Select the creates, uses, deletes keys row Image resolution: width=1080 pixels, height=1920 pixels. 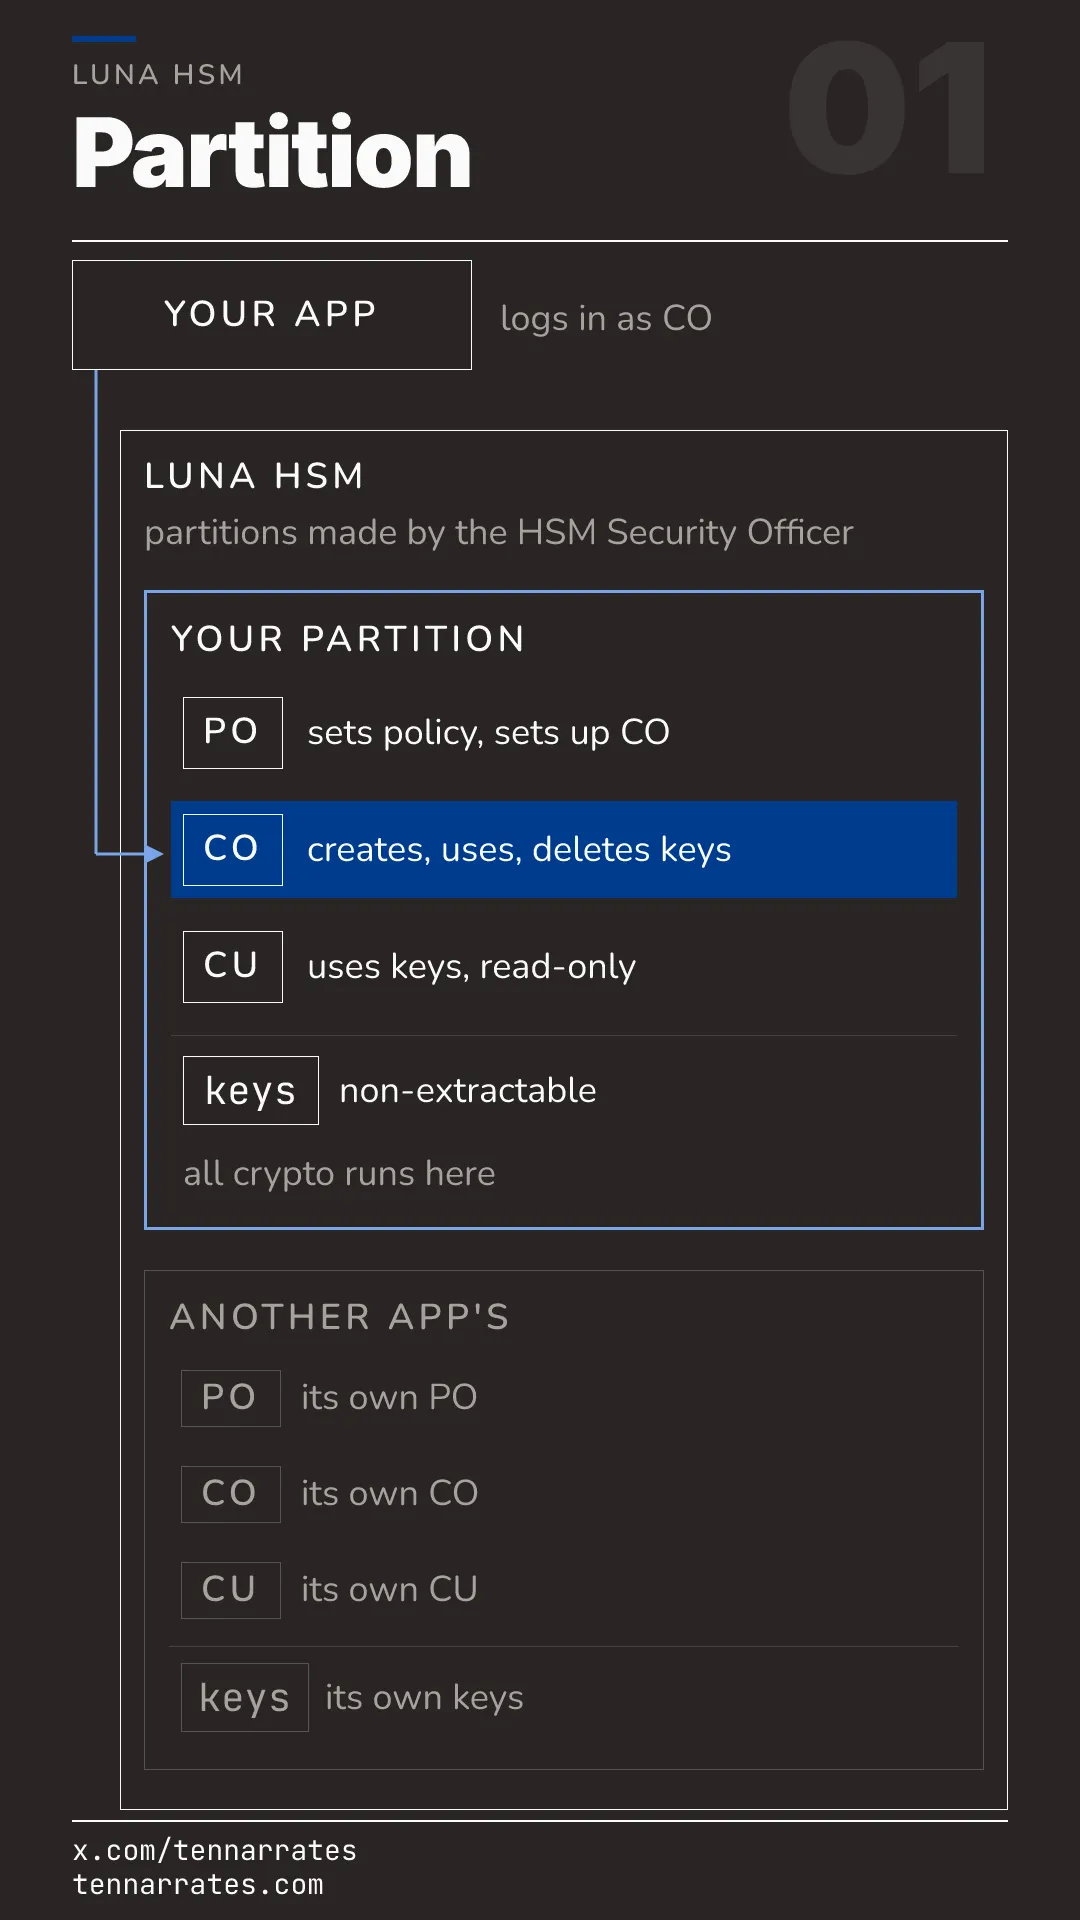(564, 850)
